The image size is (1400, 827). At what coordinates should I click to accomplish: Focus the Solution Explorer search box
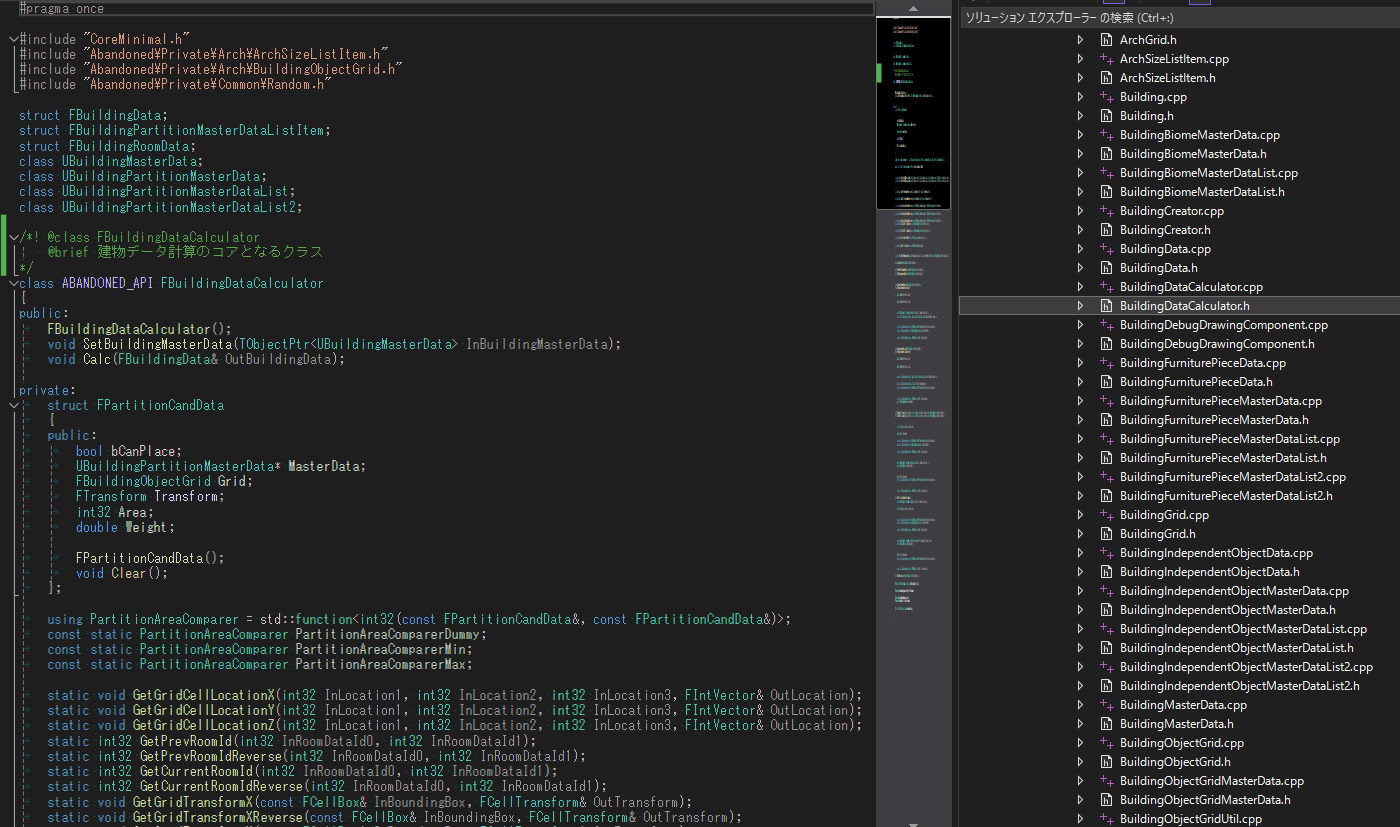1179,18
